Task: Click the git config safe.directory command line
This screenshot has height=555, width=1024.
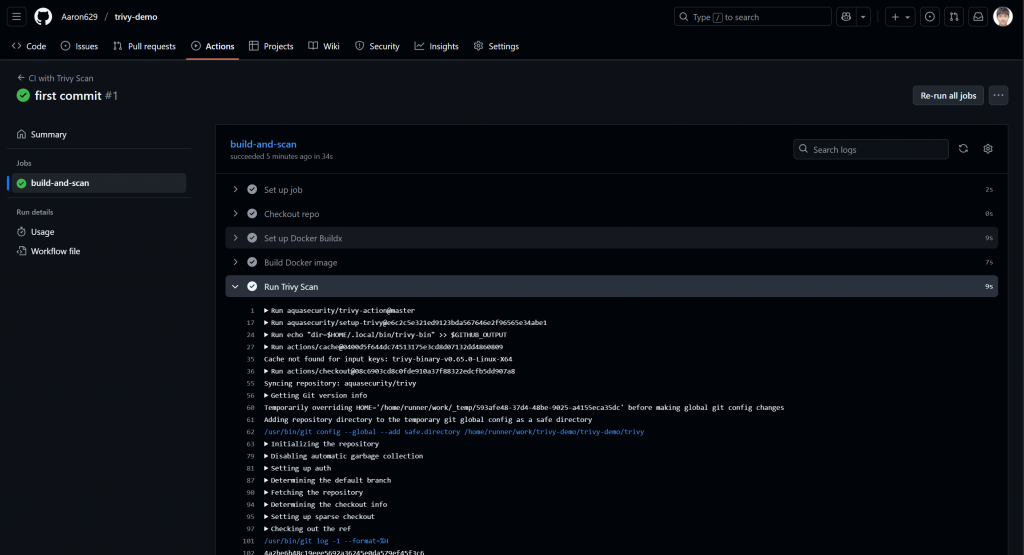Action: [454, 432]
